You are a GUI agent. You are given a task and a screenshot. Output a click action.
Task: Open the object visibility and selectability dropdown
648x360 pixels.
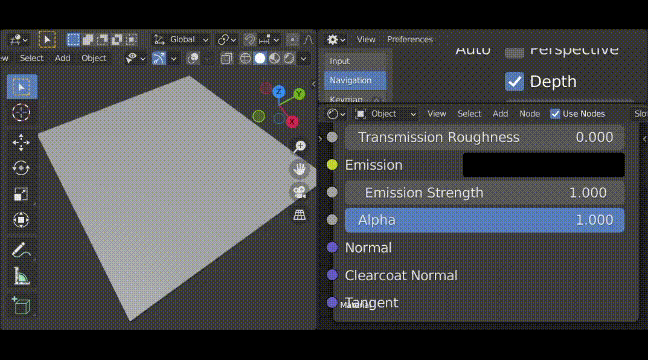pyautogui.click(x=136, y=58)
